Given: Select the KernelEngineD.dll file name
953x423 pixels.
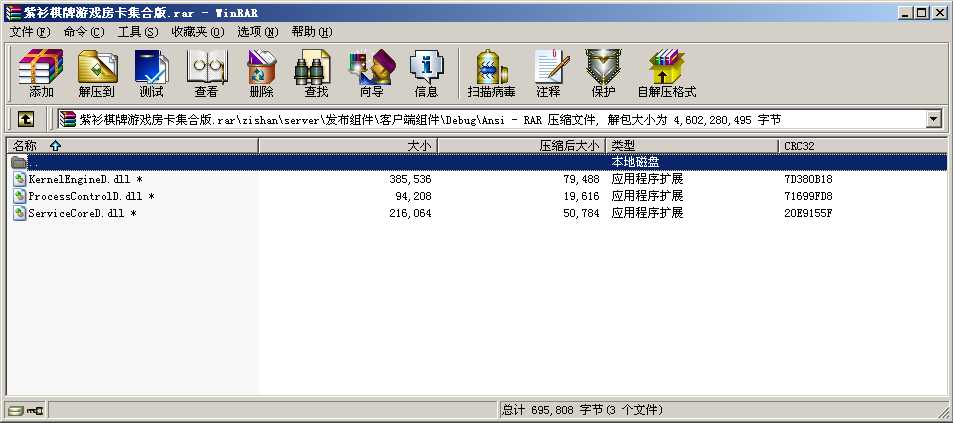Looking at the screenshot, I should (85, 180).
